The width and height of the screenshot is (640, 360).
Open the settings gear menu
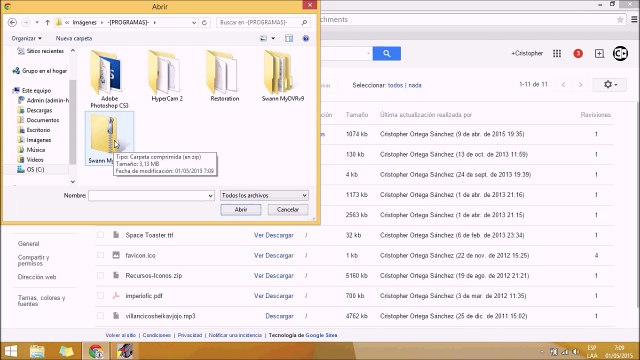point(610,84)
